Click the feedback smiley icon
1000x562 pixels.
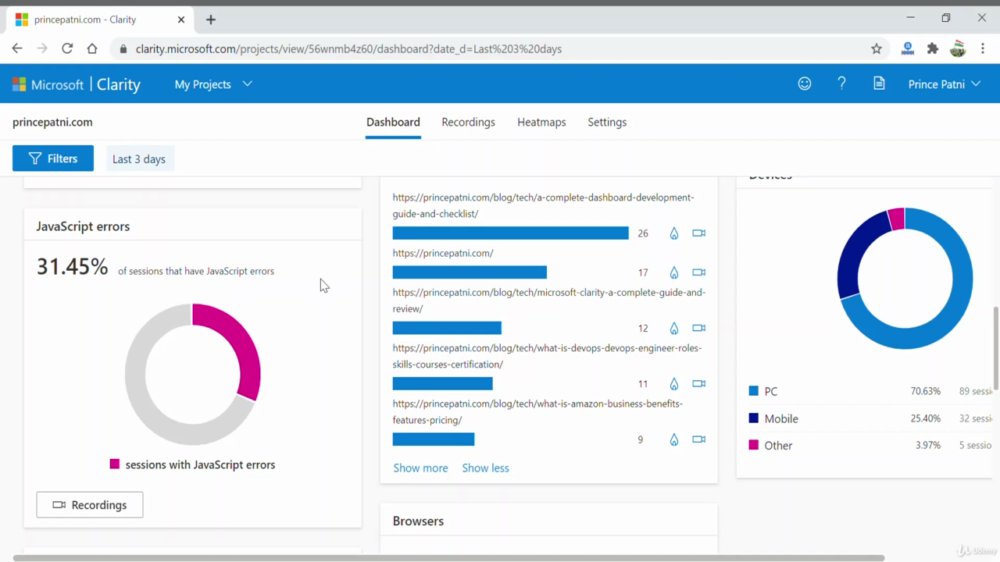(x=804, y=84)
